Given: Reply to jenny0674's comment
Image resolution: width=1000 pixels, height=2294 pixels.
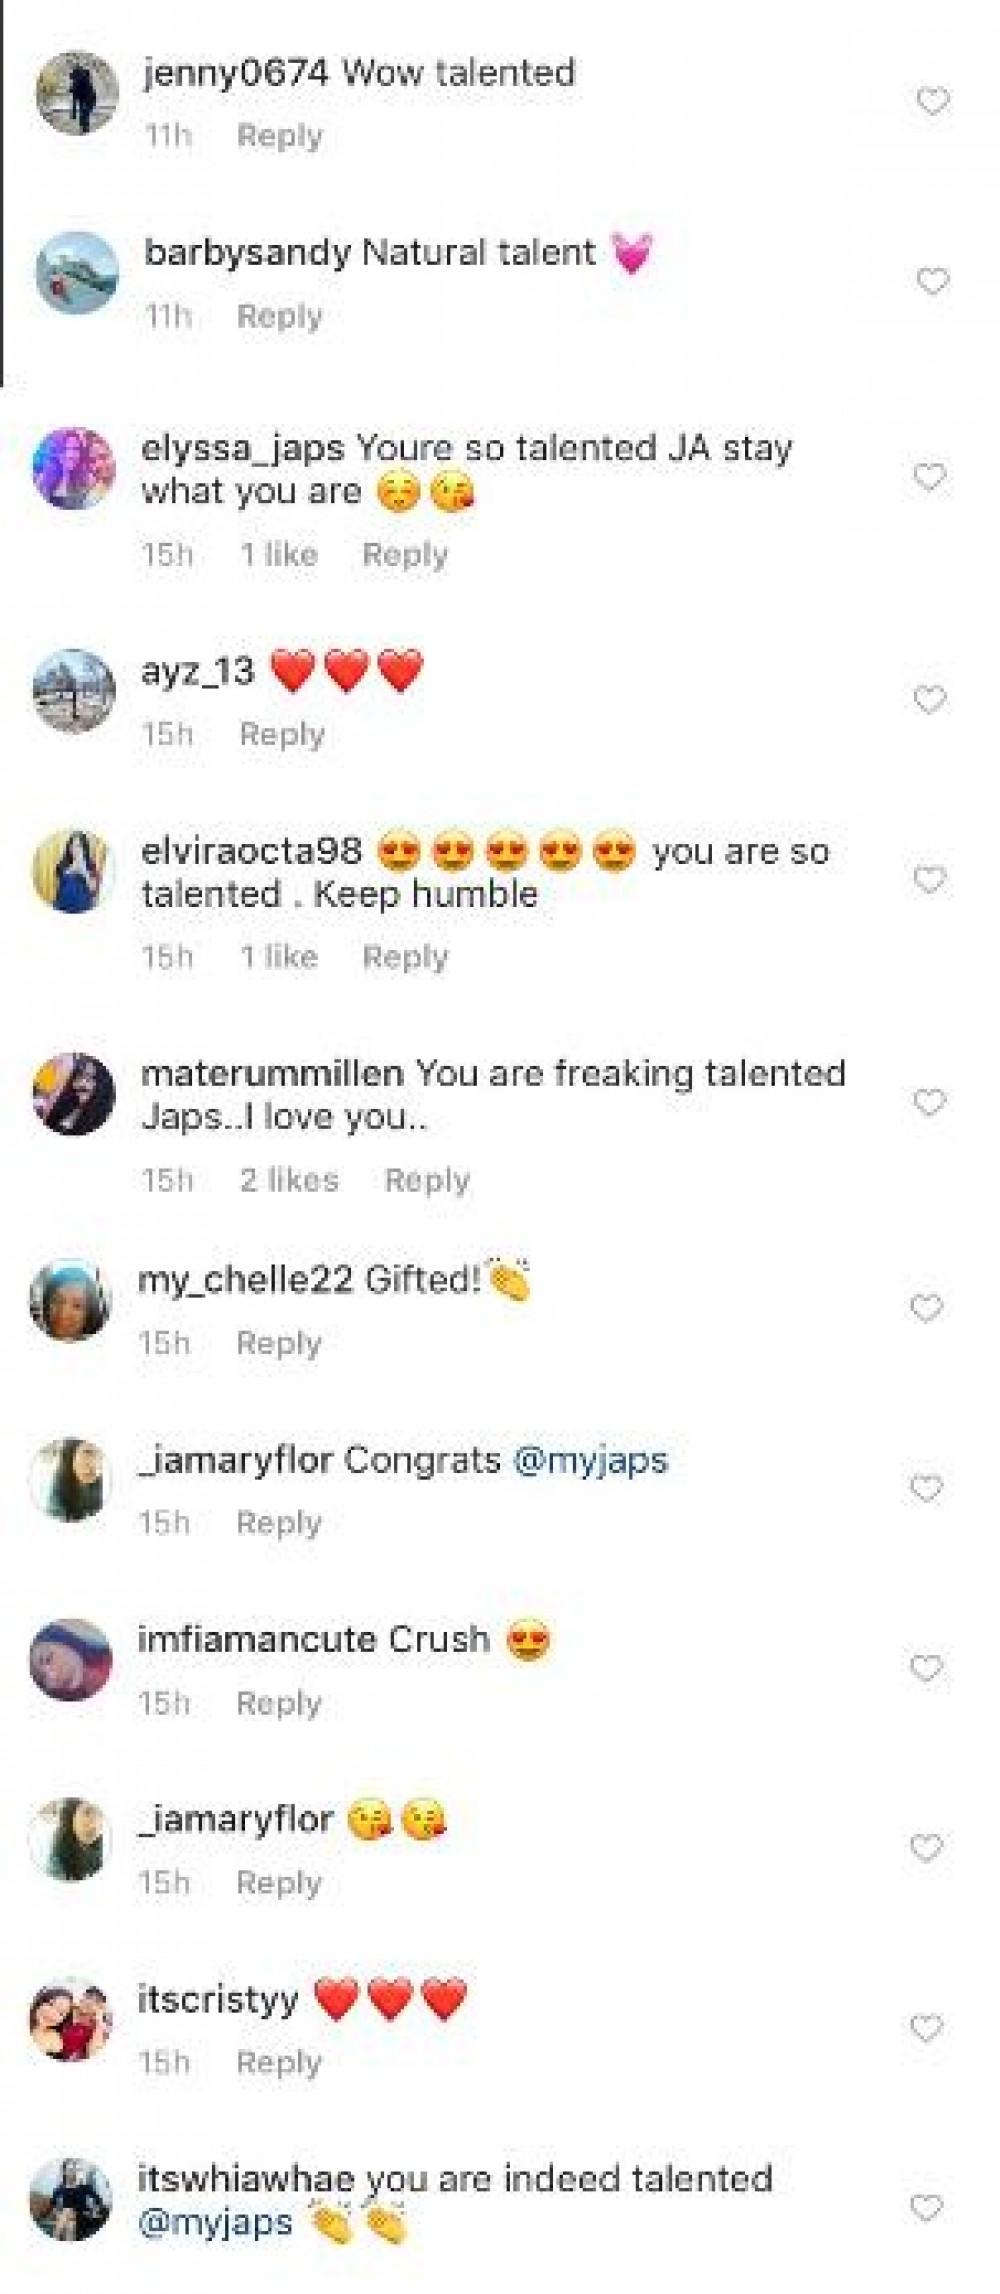Looking at the screenshot, I should [x=280, y=136].
